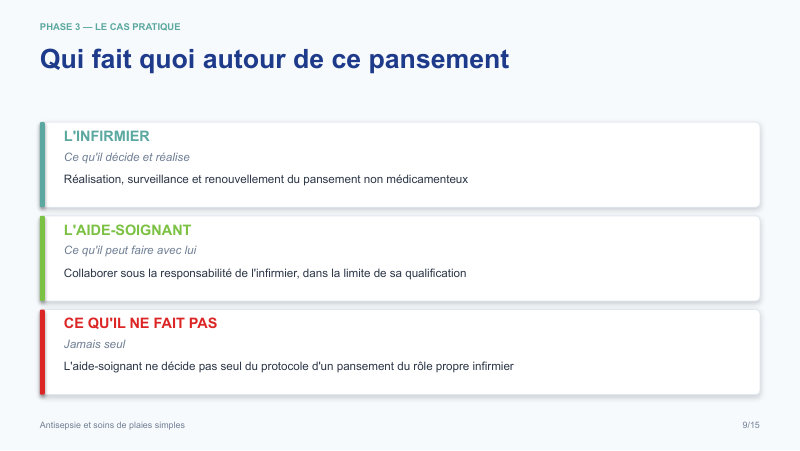Click text 'Collaborer sous la responsabilité de l'infirmier'
Screen dimensions: 800x451
(182, 273)
